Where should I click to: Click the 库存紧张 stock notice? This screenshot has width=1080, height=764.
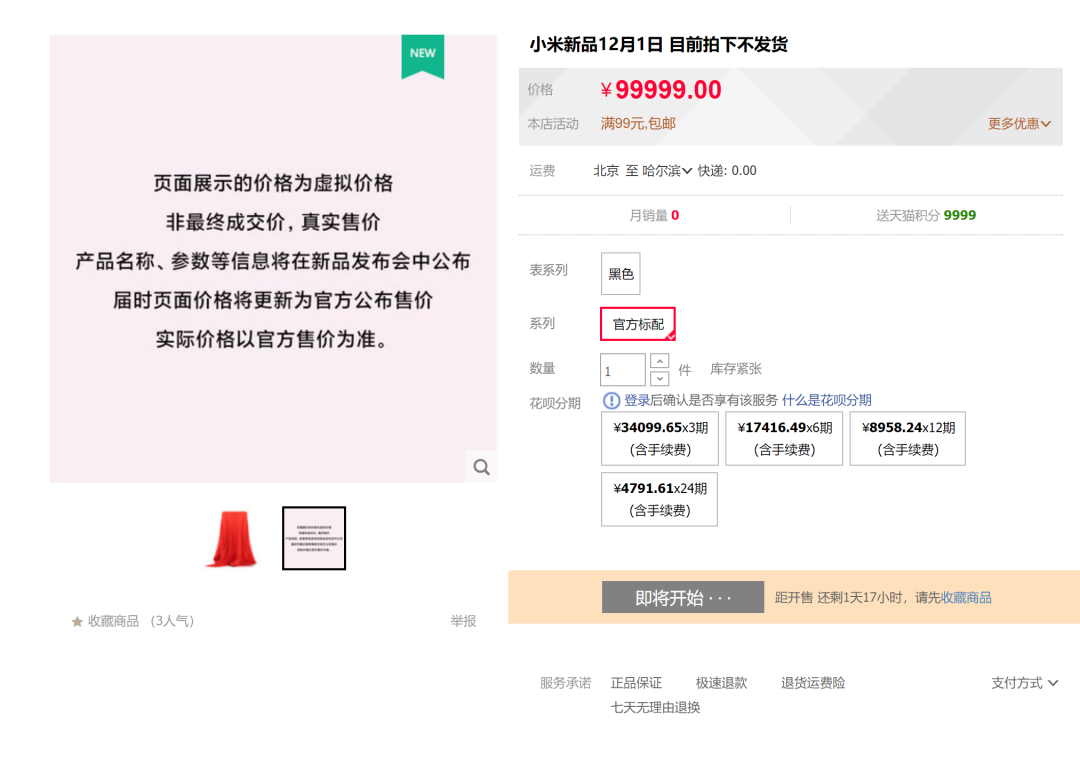pos(736,369)
